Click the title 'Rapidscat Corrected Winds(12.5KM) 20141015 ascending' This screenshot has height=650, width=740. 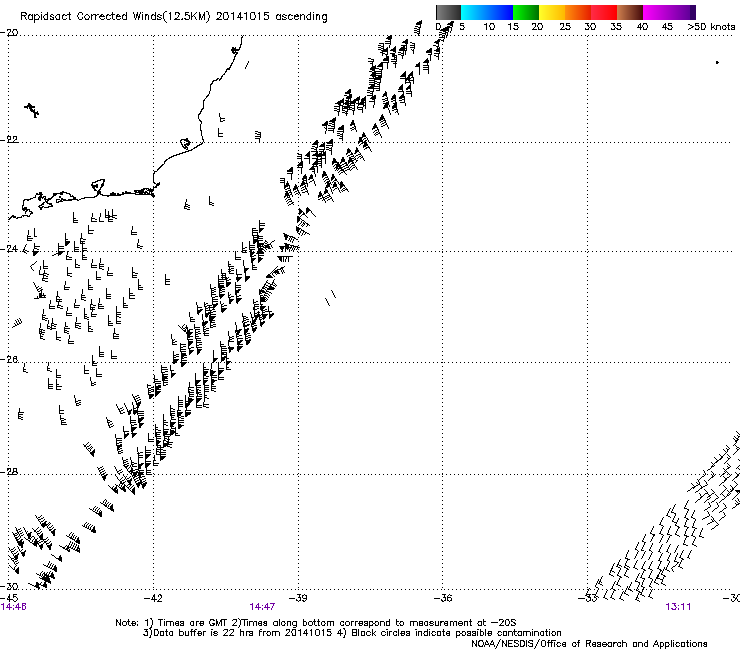click(174, 17)
